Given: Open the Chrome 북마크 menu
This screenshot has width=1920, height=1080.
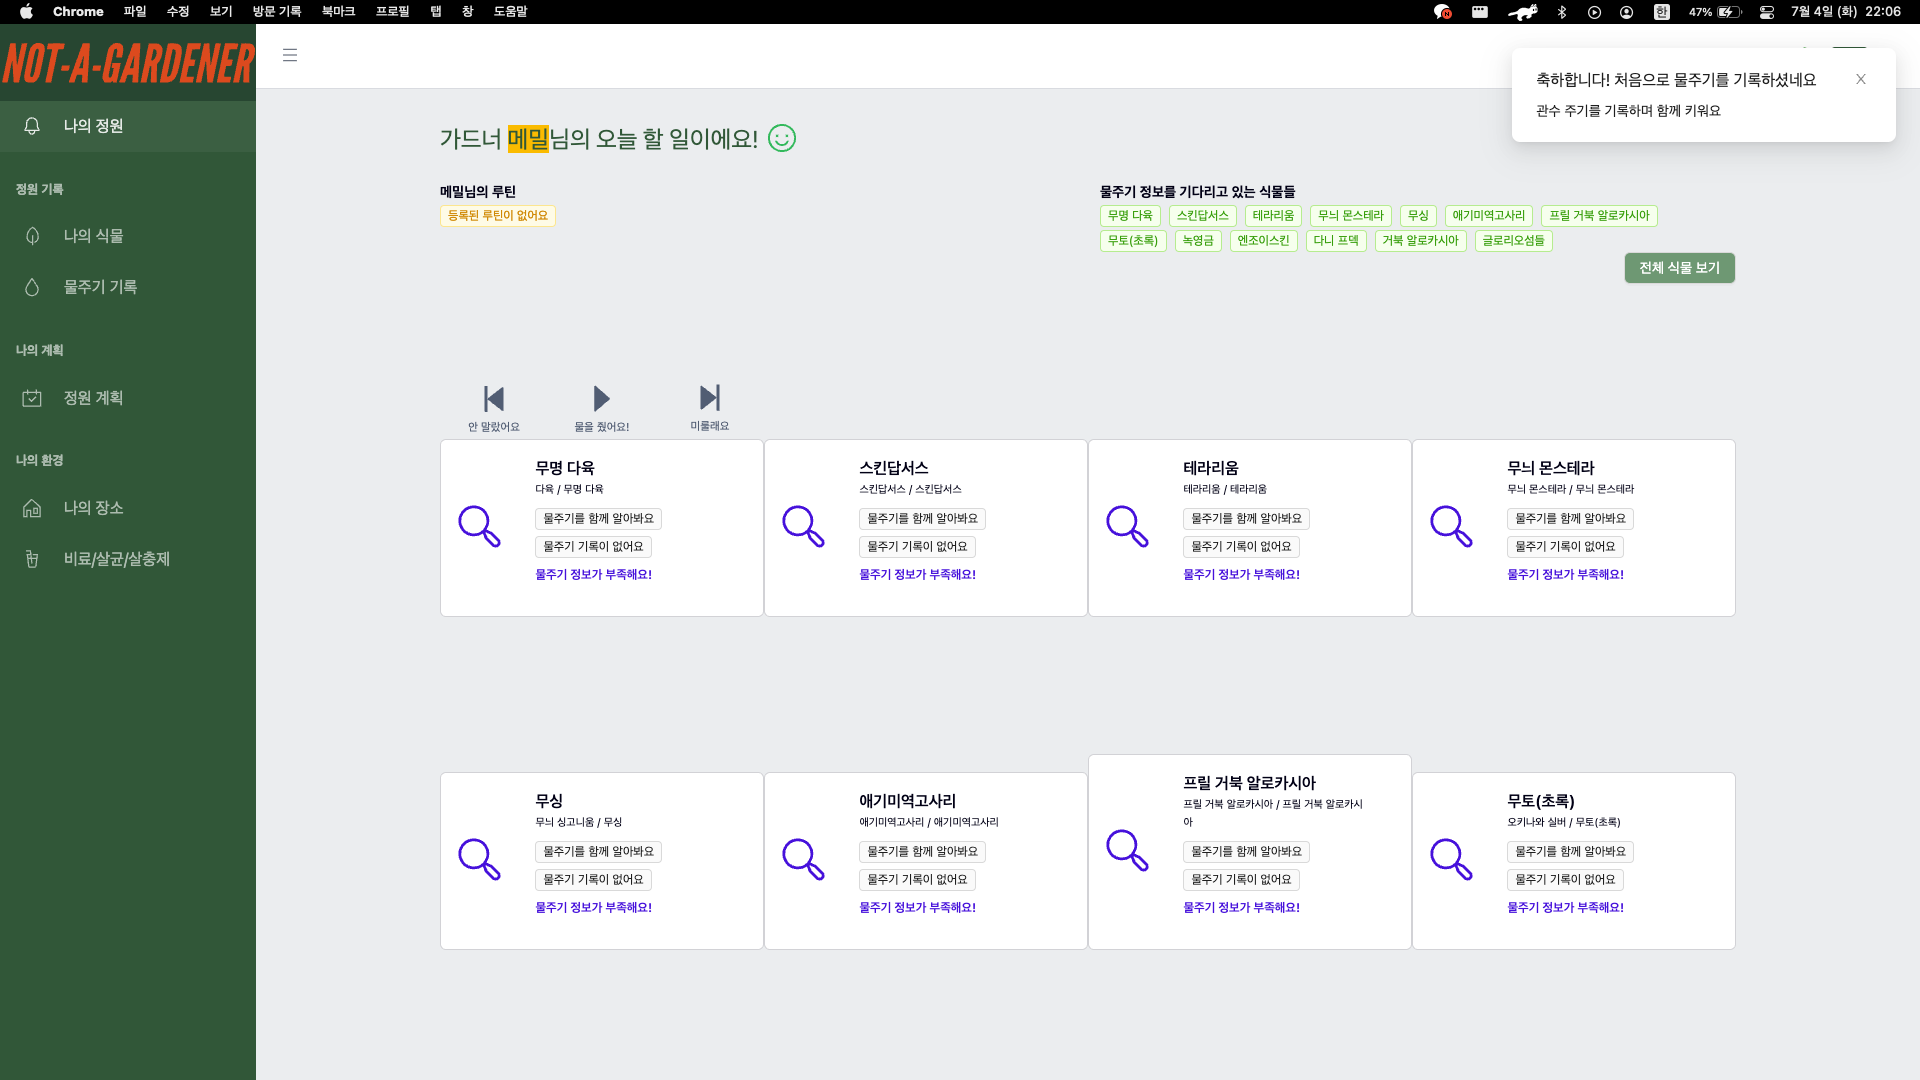Looking at the screenshot, I should tap(338, 12).
